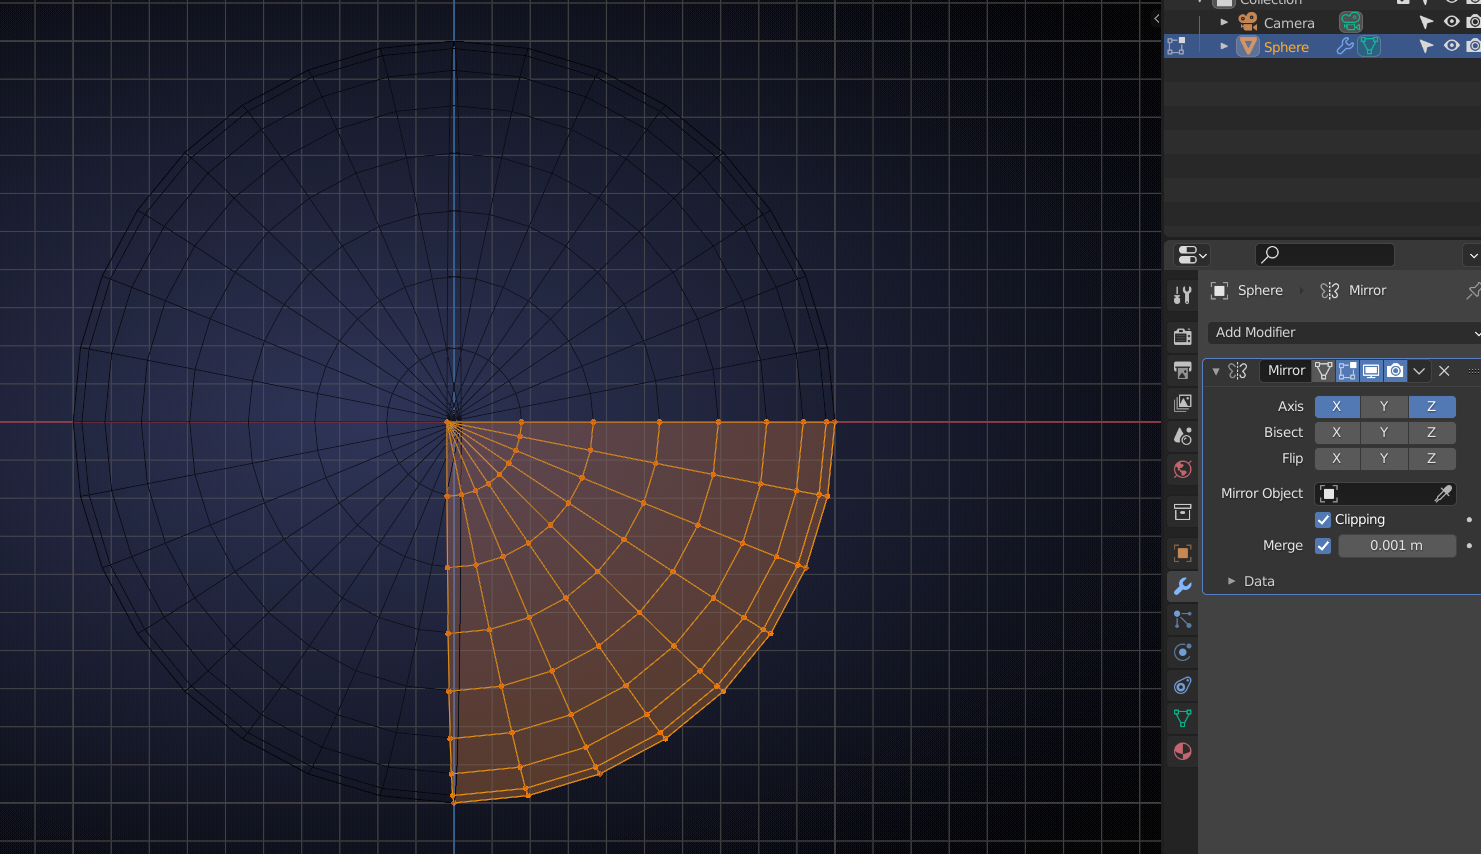Viewport: 1481px width, 854px height.
Task: Uncheck the Merge checkbox
Action: click(x=1321, y=545)
